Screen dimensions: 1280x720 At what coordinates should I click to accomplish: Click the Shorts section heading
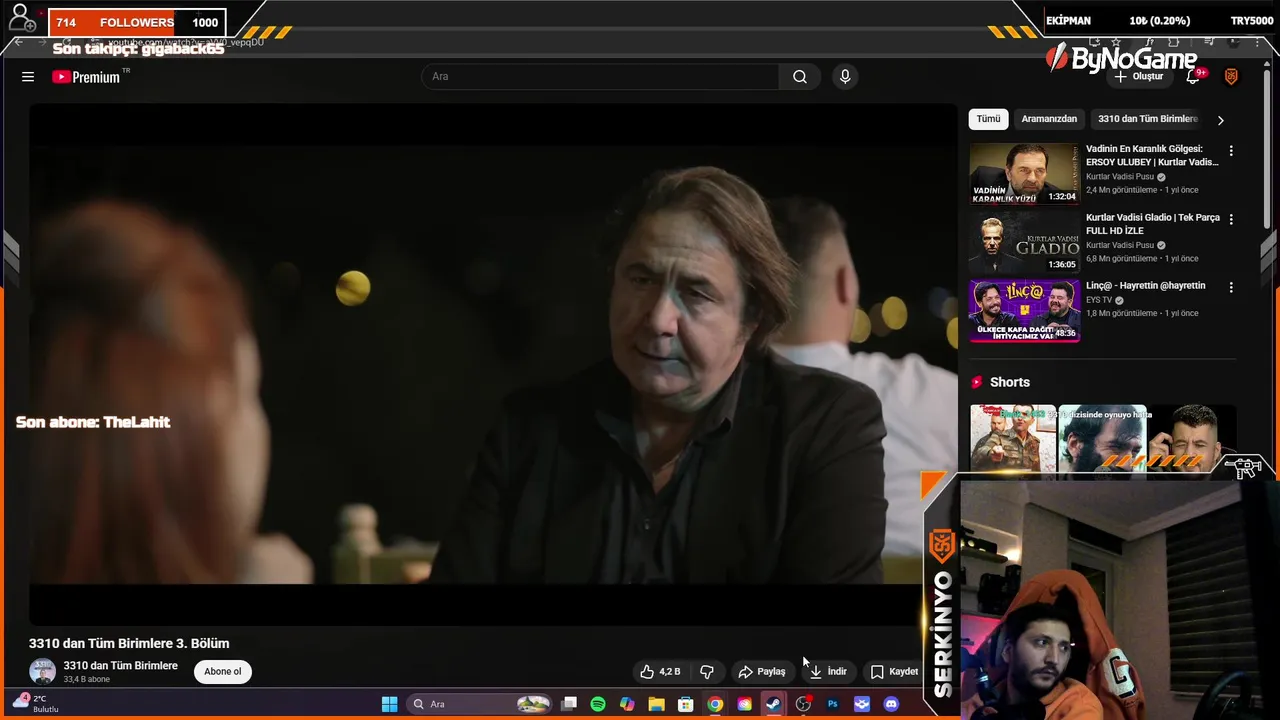pos(1009,382)
